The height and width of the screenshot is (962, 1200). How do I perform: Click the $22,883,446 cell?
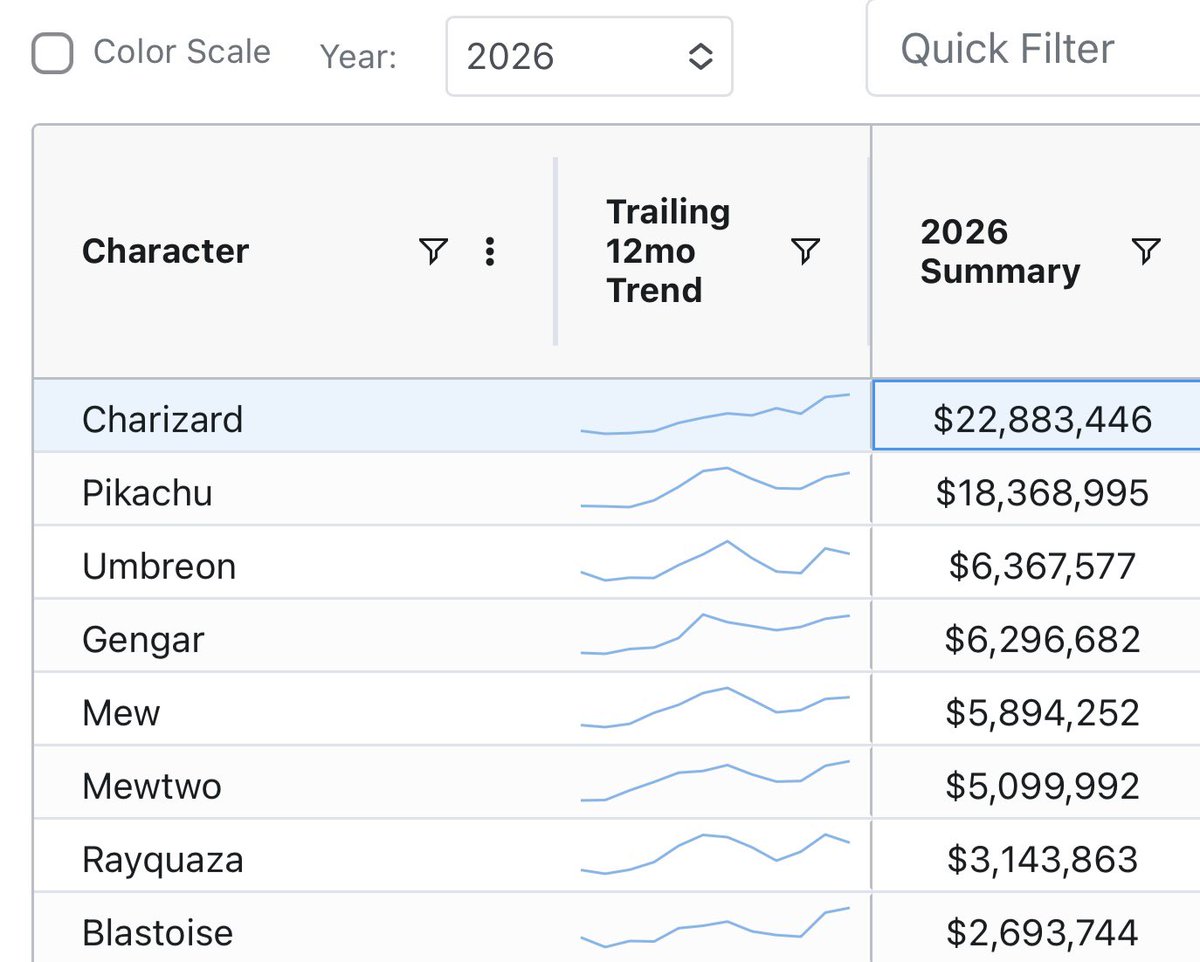coord(1037,415)
